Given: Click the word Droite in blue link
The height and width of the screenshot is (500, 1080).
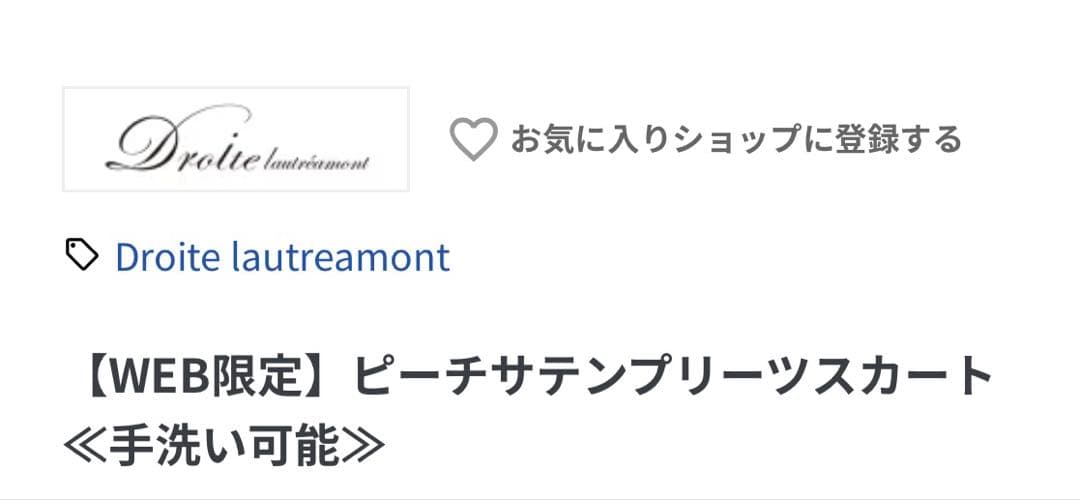Looking at the screenshot, I should [x=166, y=257].
